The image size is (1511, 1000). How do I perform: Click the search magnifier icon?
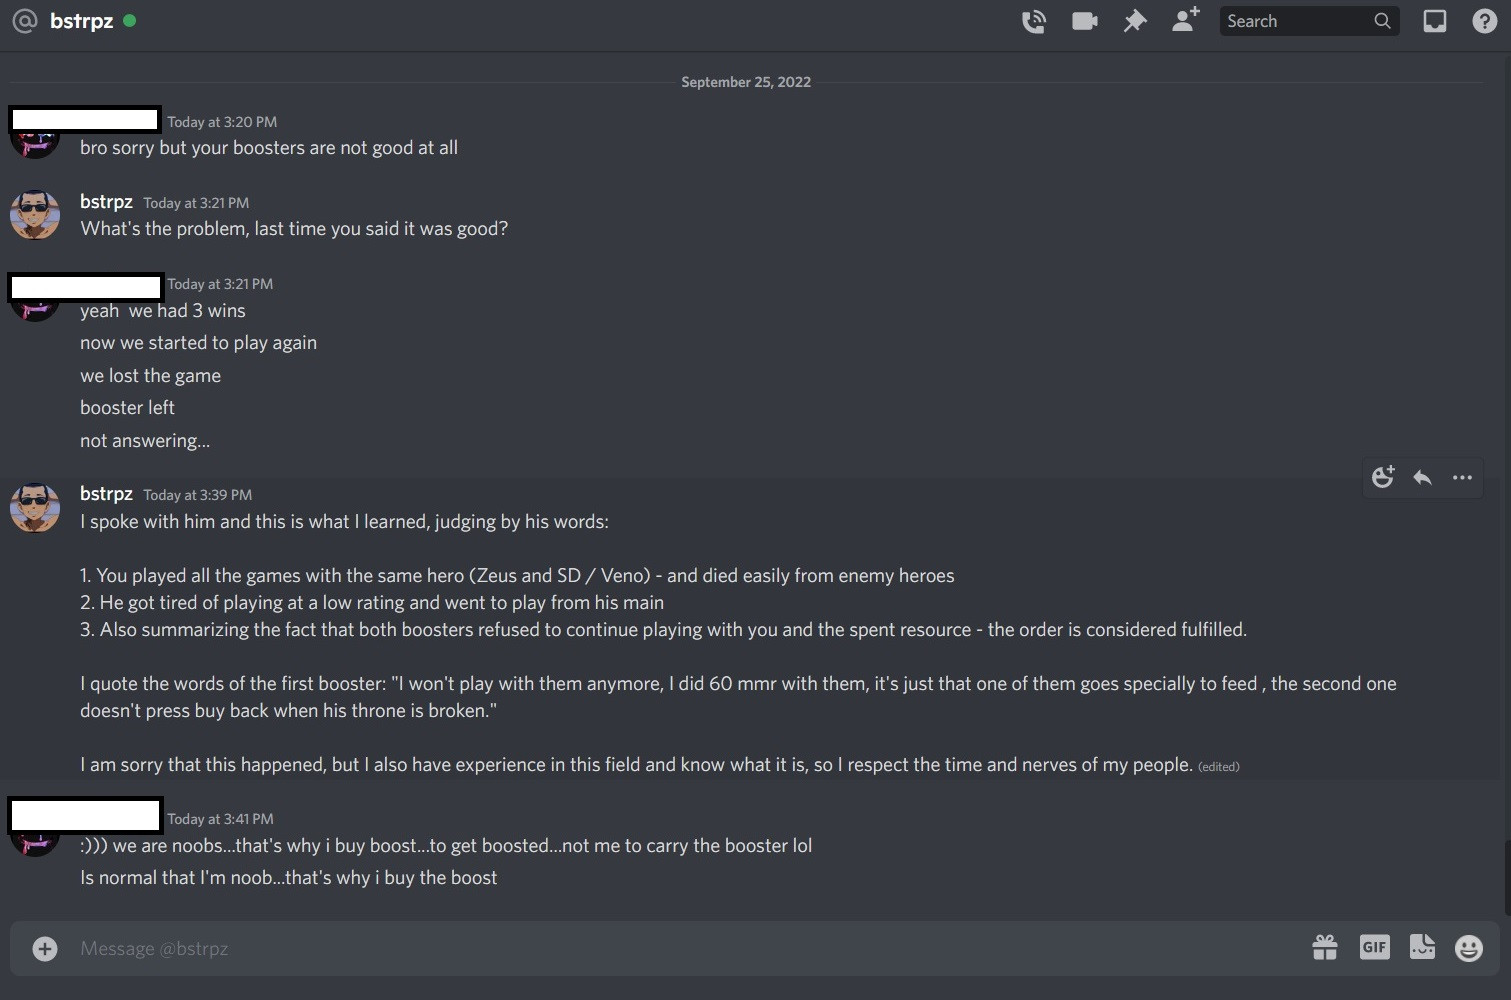1382,21
